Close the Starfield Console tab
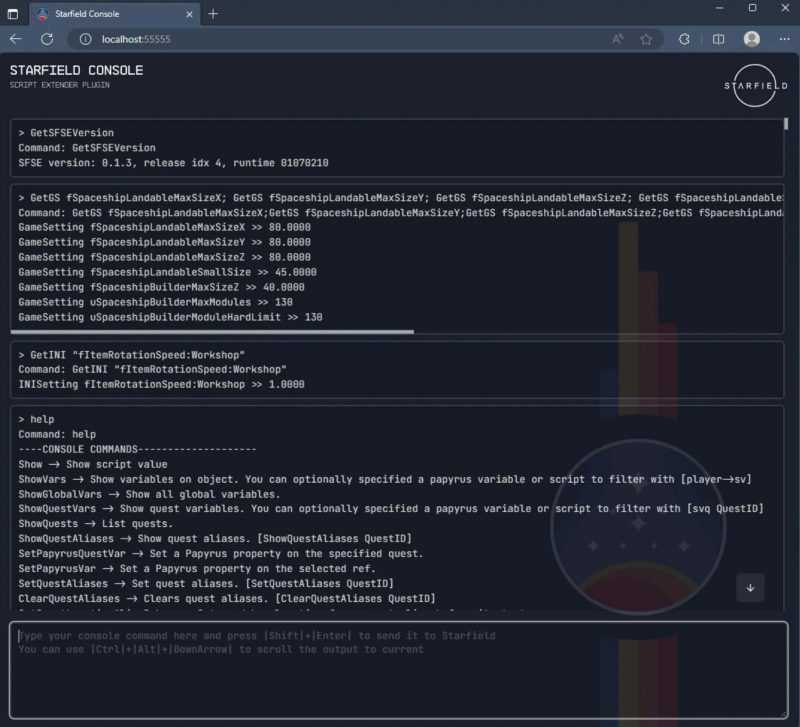Screen dimensions: 800x727 pos(189,14)
